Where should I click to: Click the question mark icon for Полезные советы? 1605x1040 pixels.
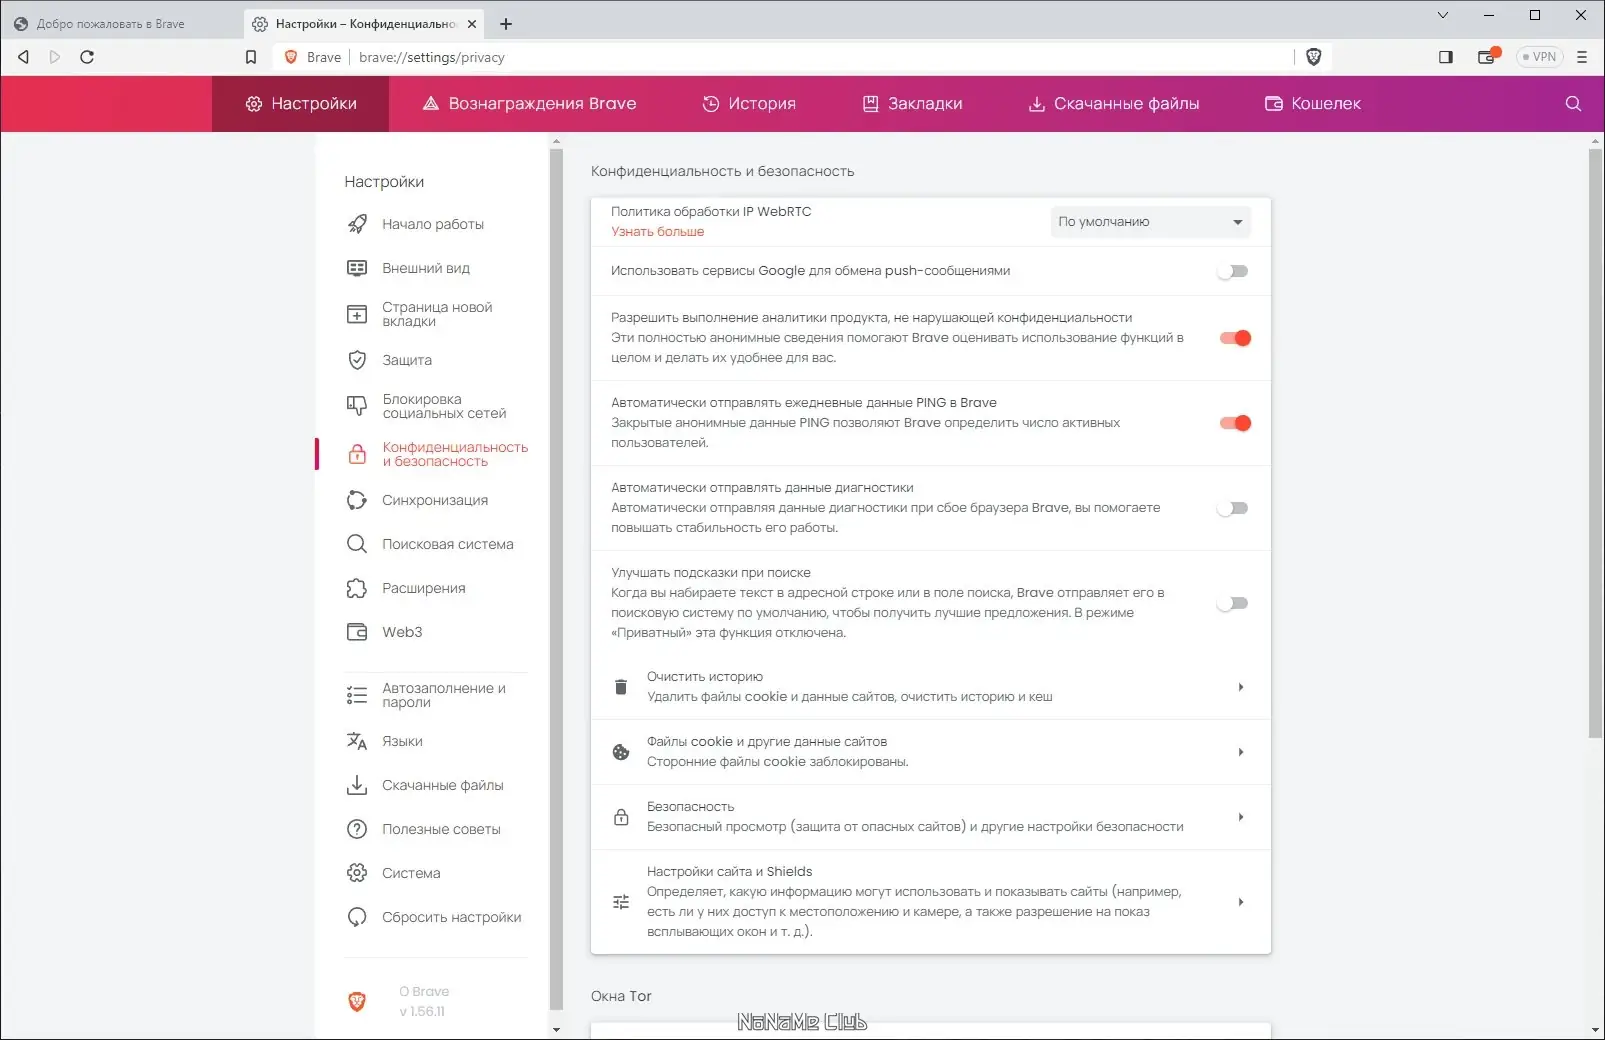coord(357,829)
